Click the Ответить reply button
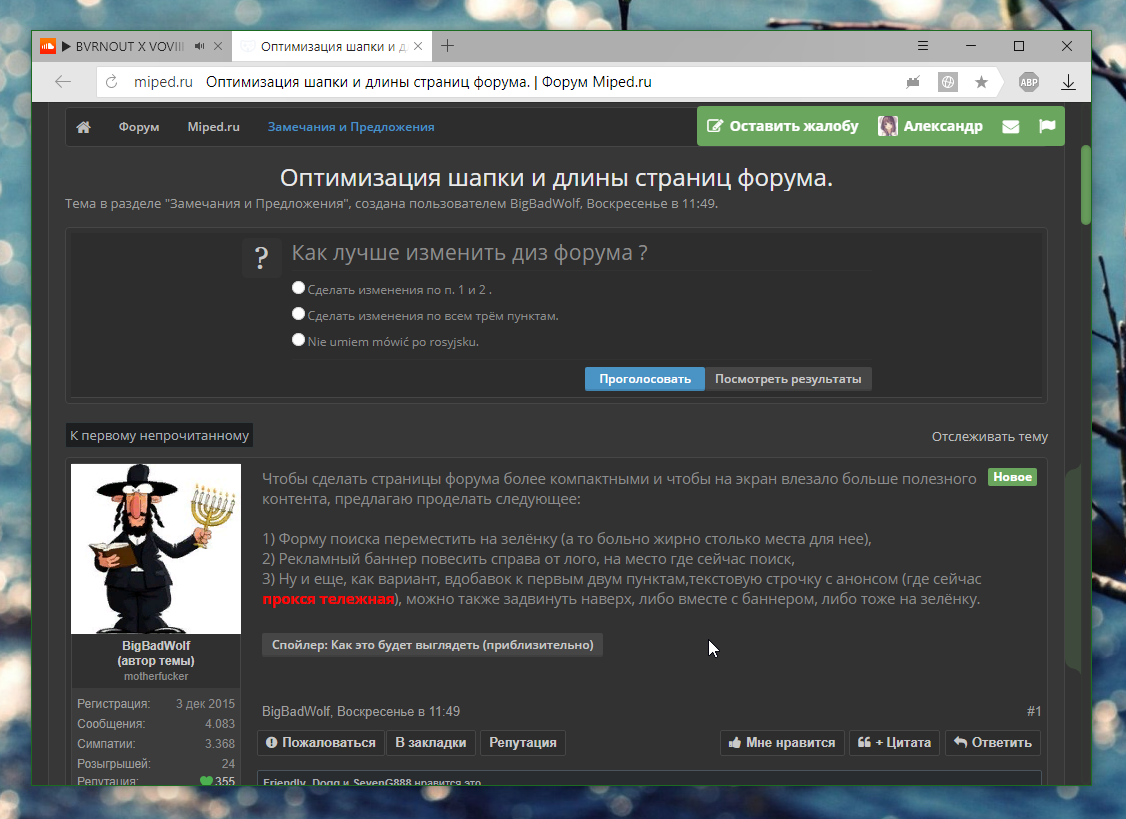Screen dimensions: 1126x819 993,742
